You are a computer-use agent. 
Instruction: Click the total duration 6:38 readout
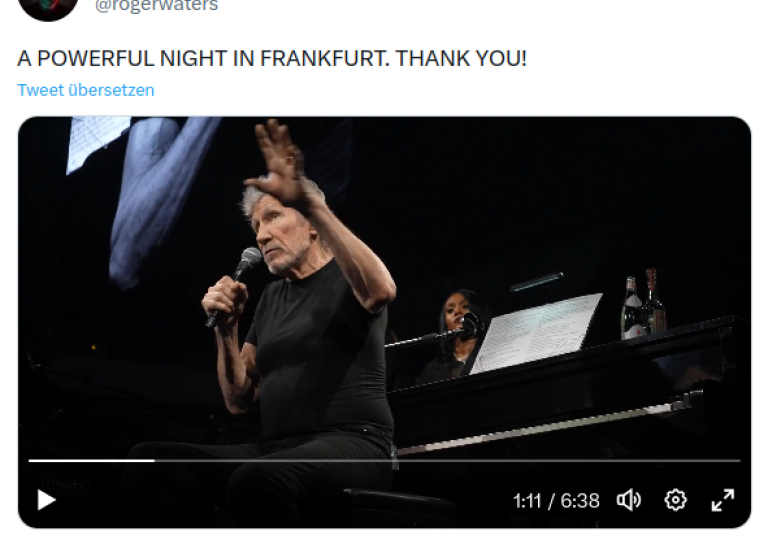click(x=580, y=501)
